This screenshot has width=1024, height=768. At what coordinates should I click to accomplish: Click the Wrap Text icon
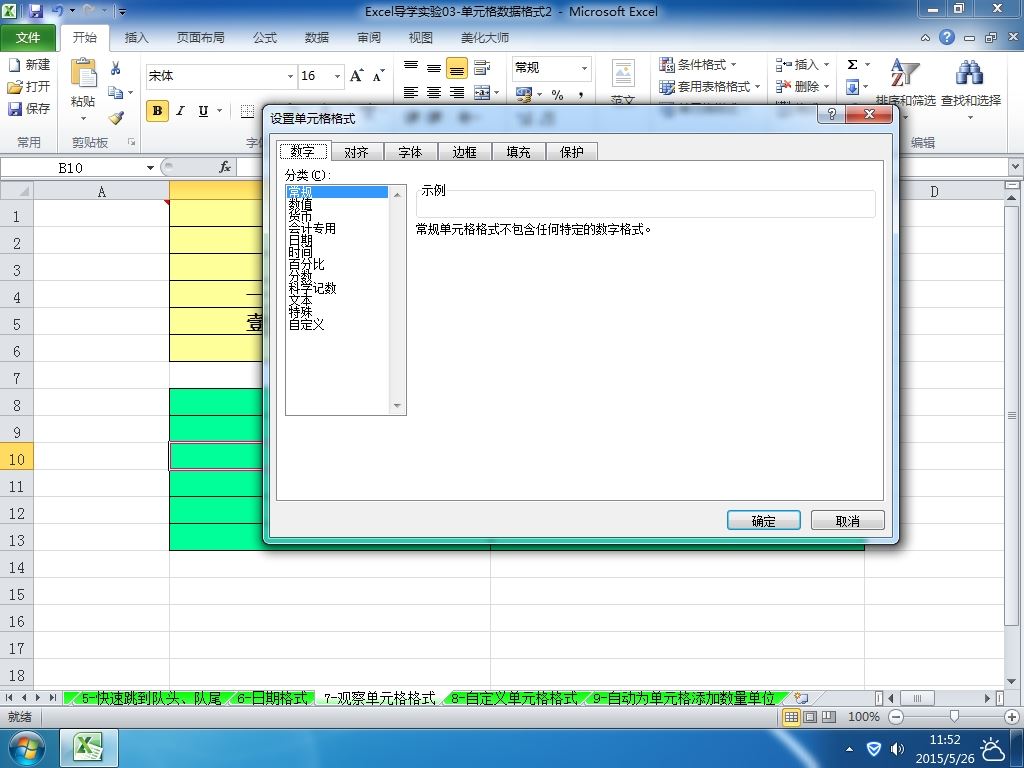[482, 67]
